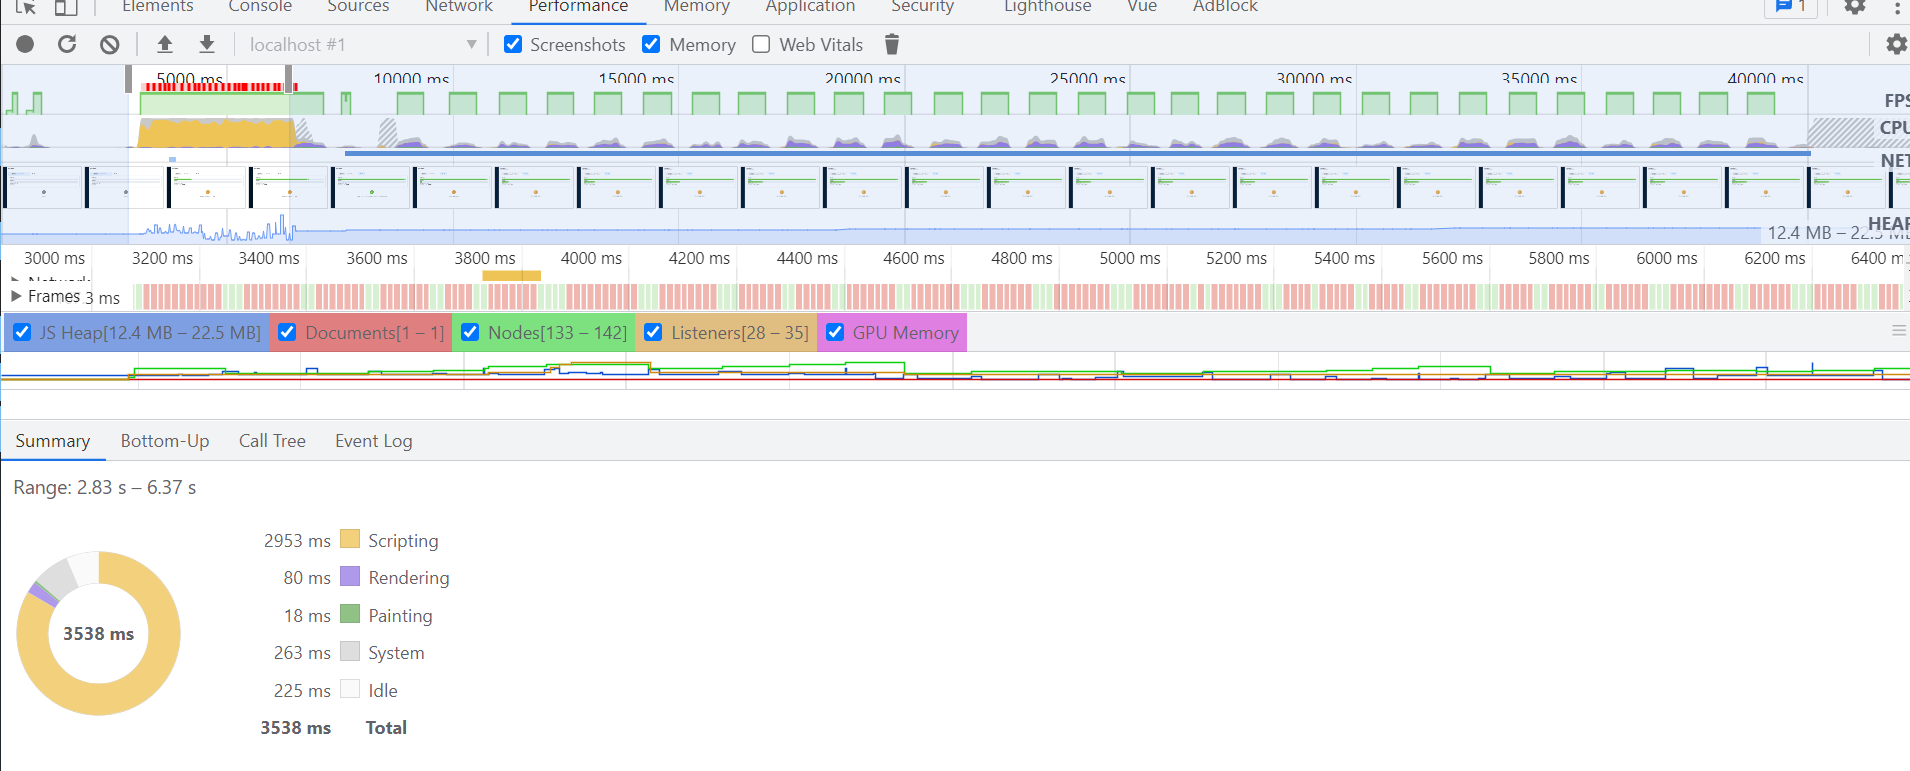Select inspect element cursor icon

[x=26, y=6]
